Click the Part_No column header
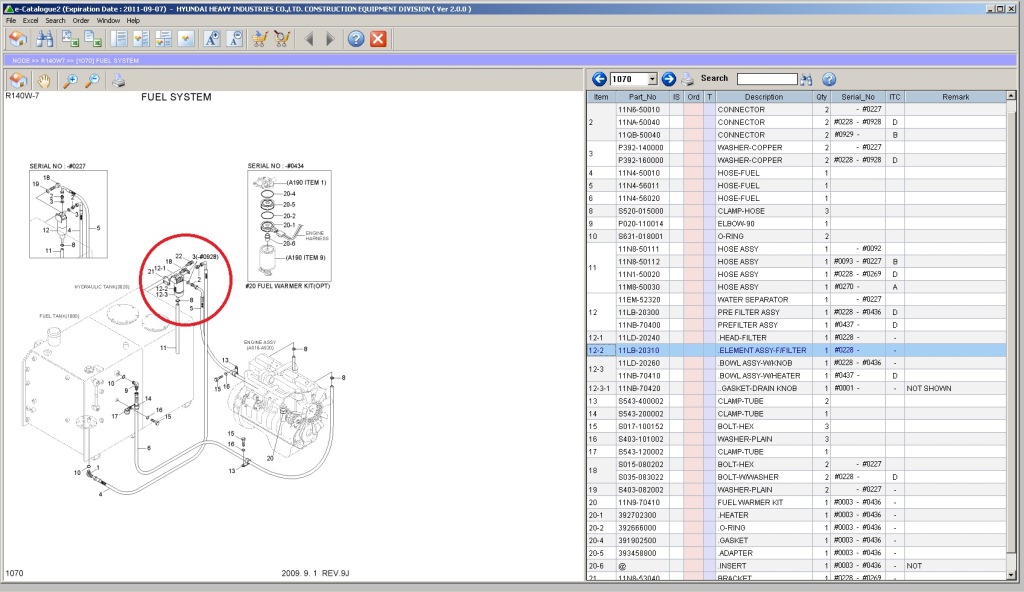 643,97
